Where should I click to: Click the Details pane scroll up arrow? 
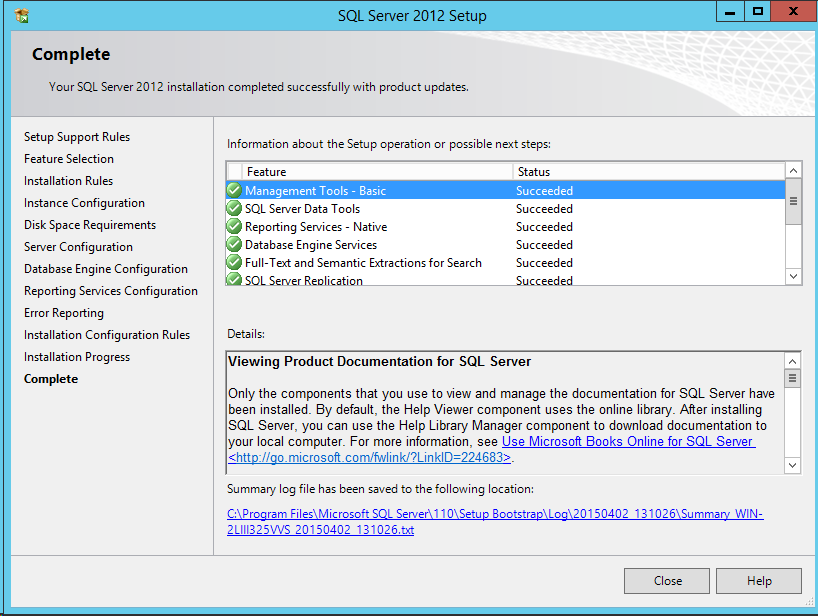click(x=793, y=361)
